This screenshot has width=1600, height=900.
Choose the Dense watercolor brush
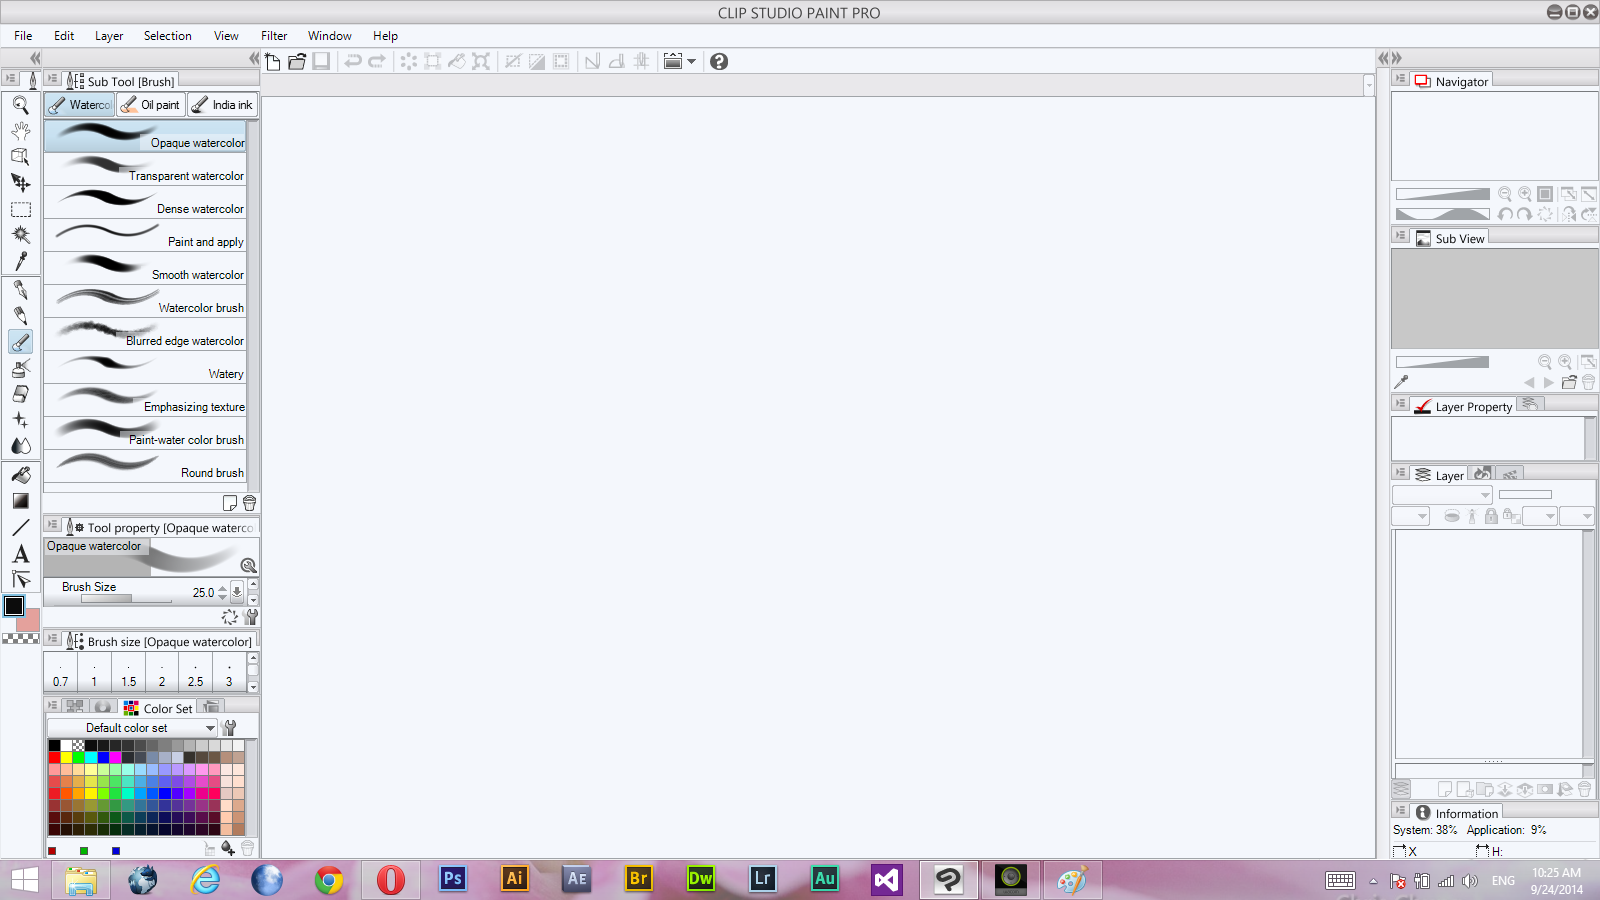(x=145, y=202)
